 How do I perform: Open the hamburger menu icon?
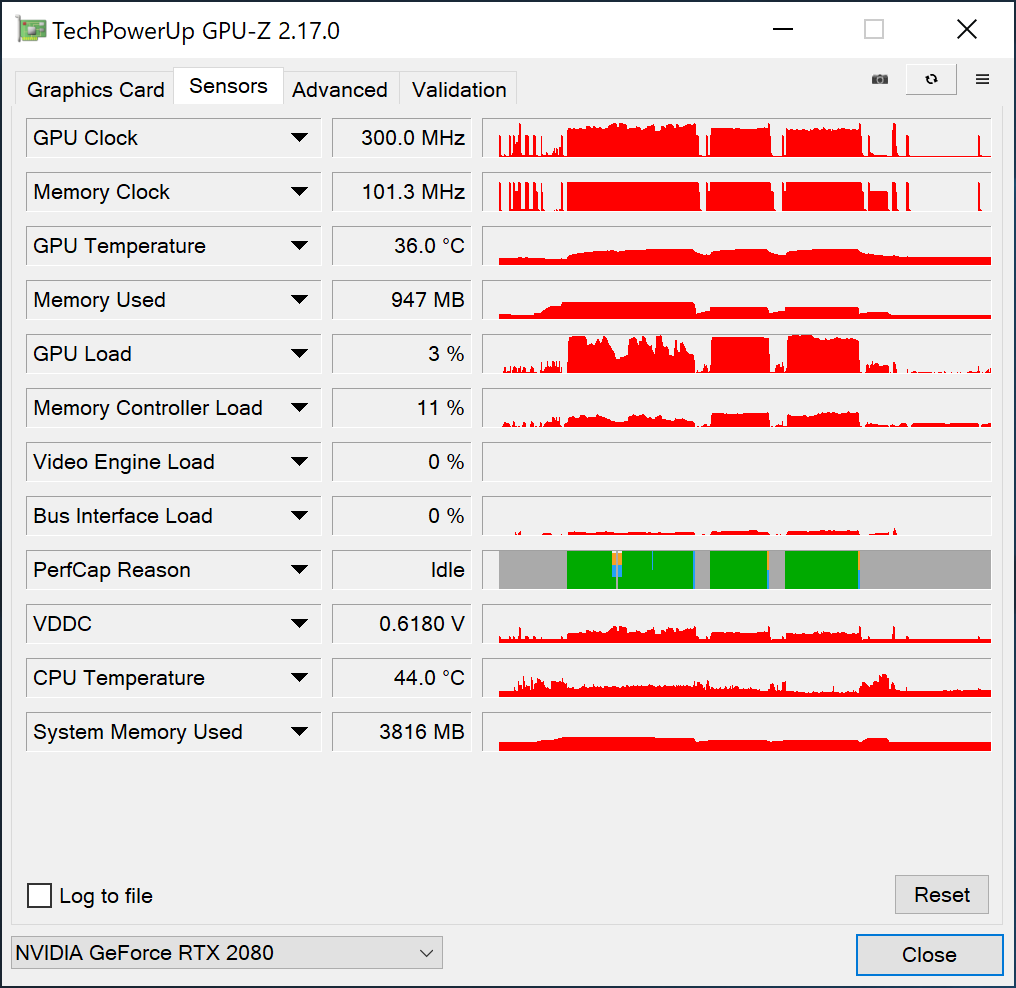point(982,79)
